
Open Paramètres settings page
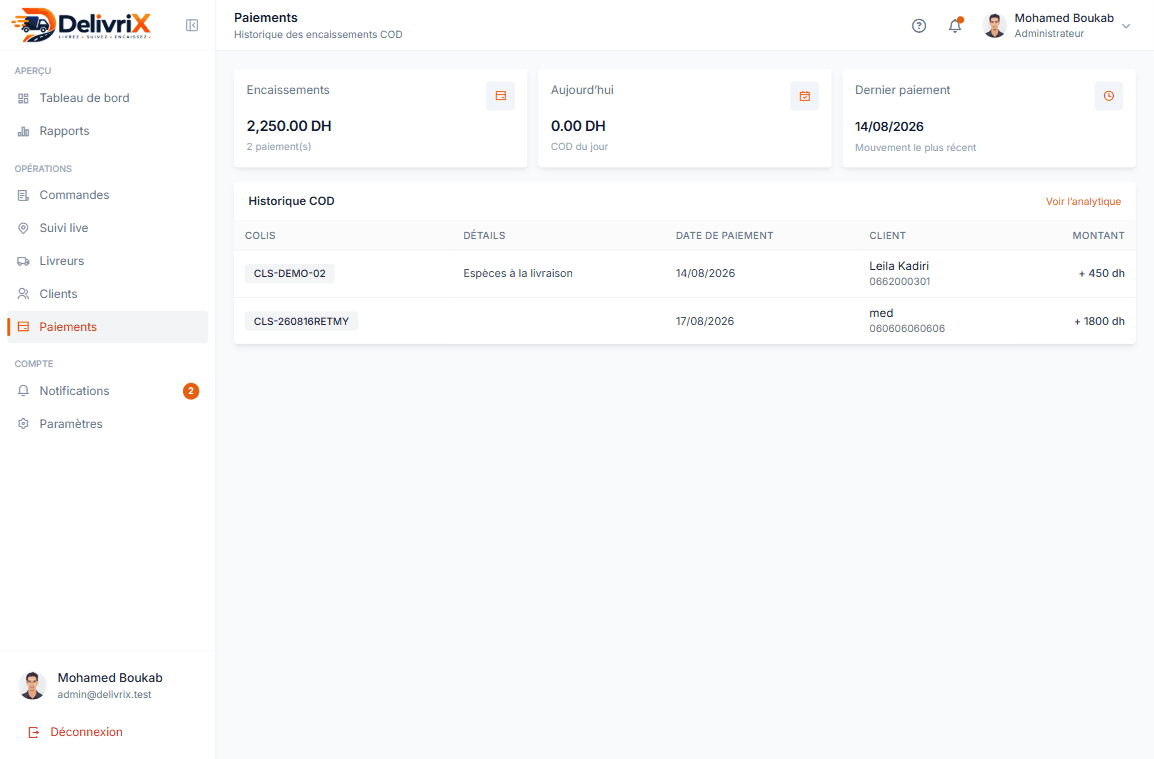107,424
